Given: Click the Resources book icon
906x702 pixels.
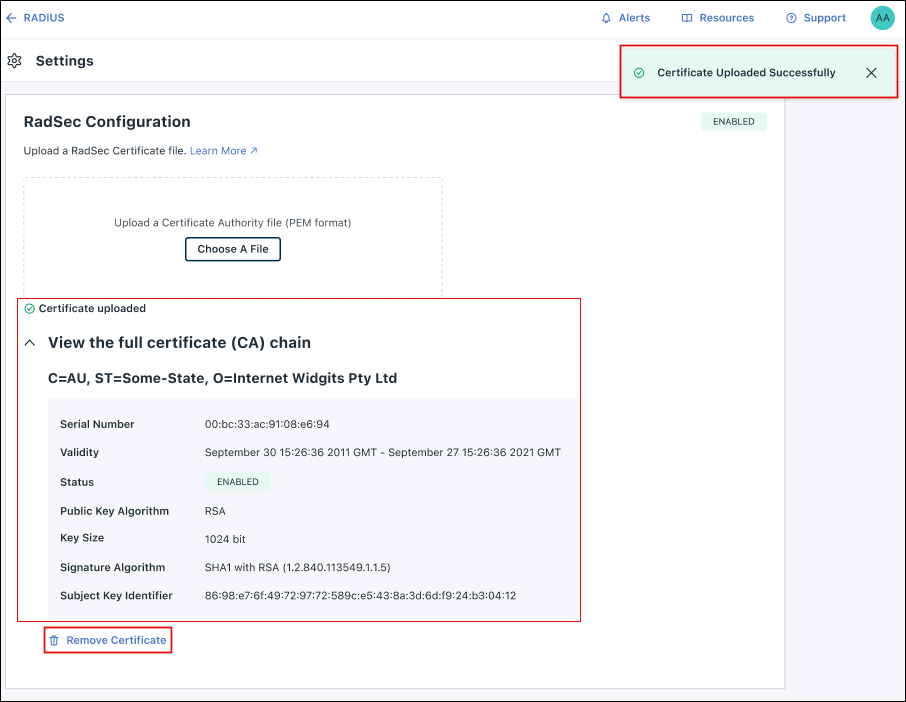Looking at the screenshot, I should [687, 18].
